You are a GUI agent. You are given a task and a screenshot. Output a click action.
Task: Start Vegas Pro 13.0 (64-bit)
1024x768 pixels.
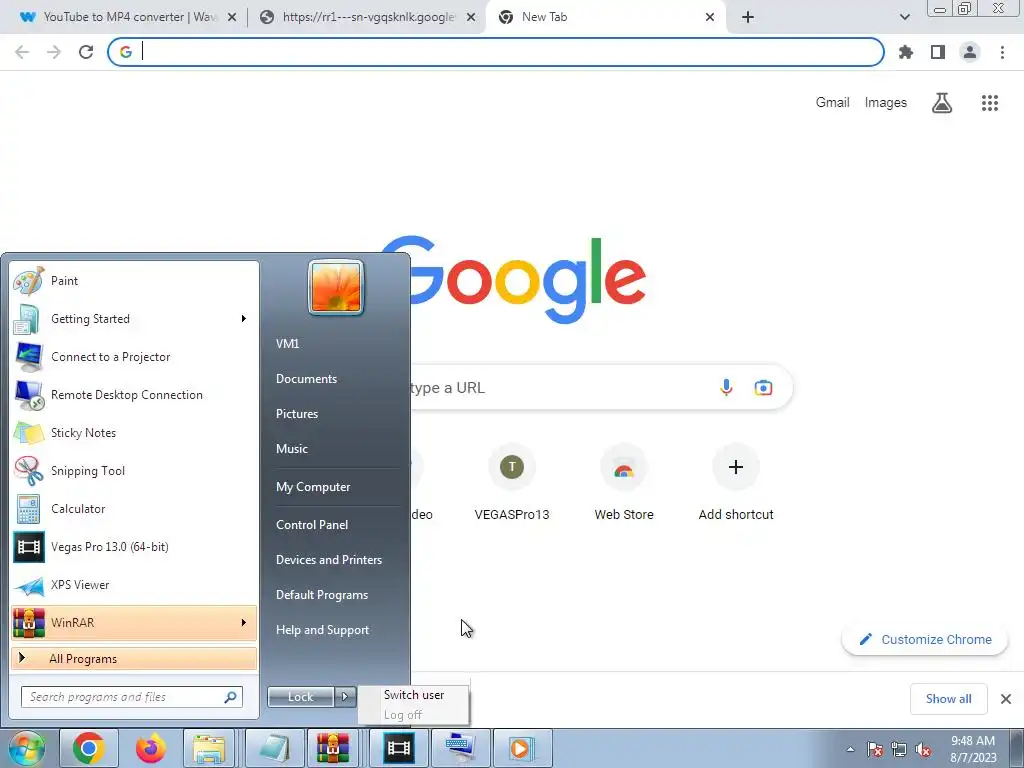[x=134, y=547]
